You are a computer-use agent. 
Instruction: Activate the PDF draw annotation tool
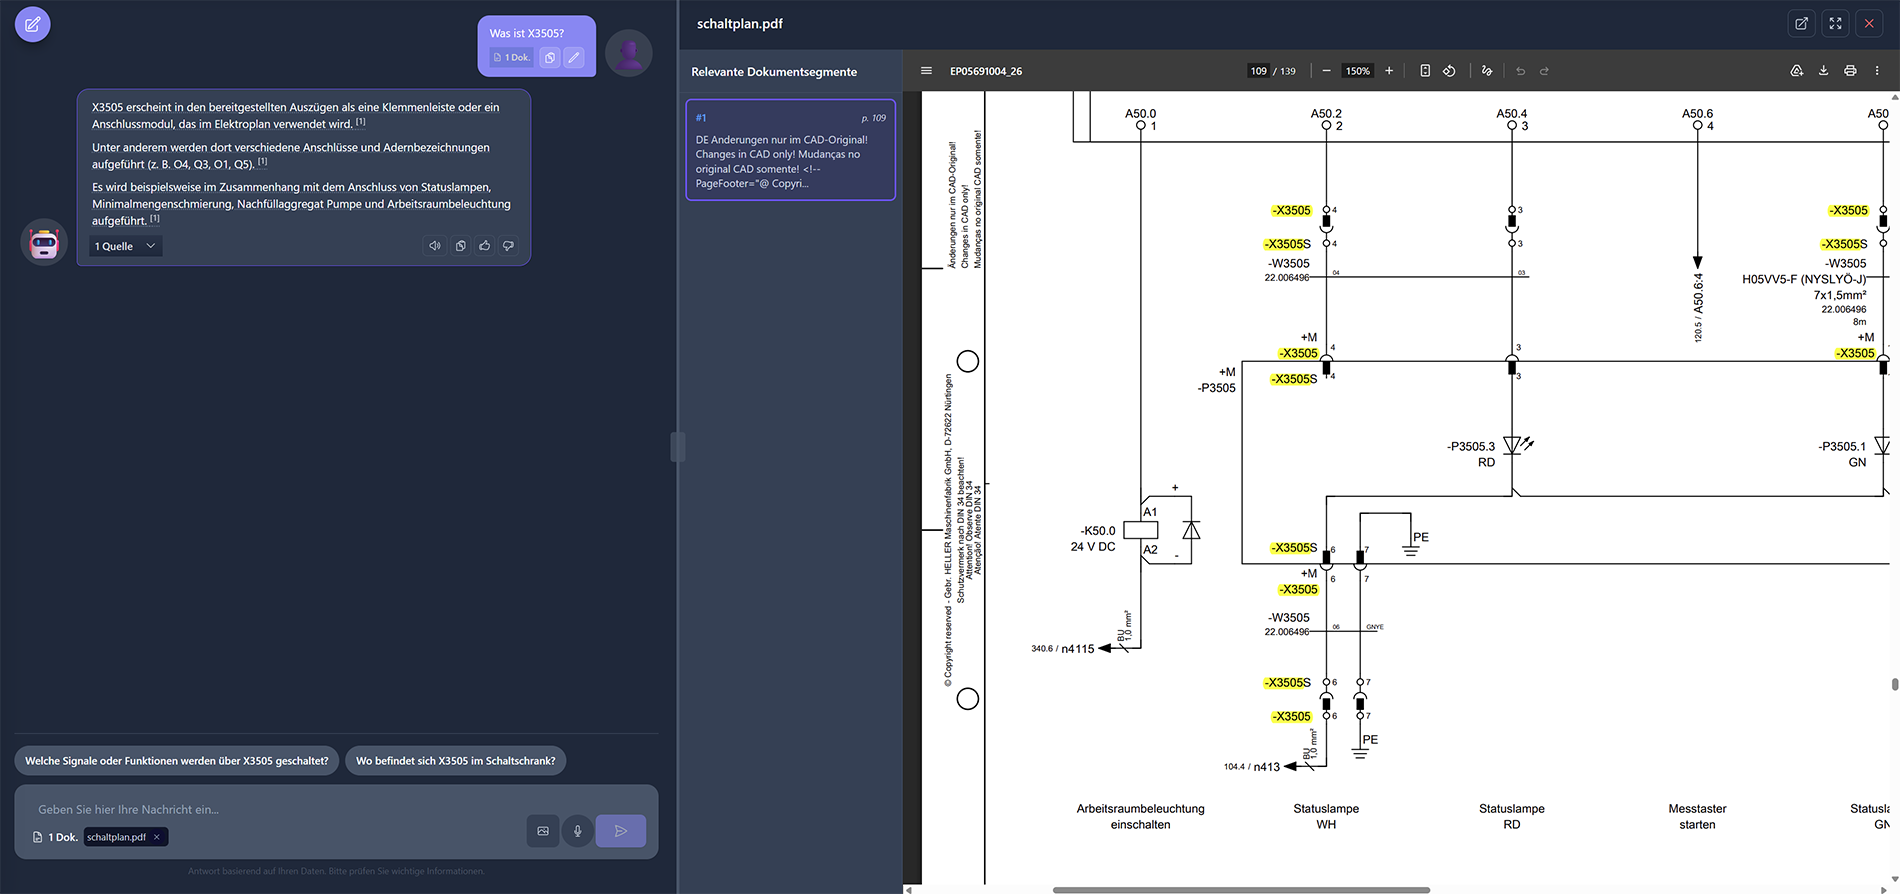click(1487, 71)
